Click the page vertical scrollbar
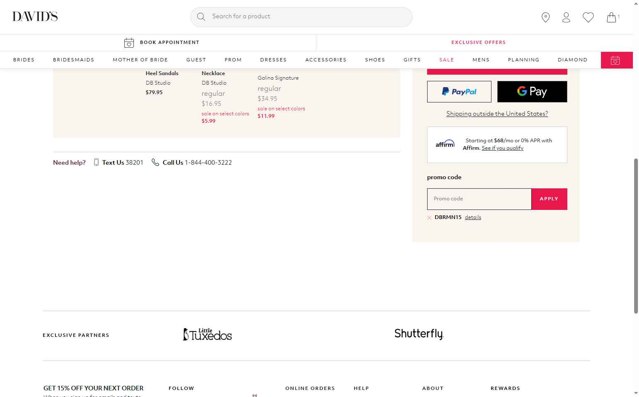Screen dimensions: 639x397 click(635, 236)
